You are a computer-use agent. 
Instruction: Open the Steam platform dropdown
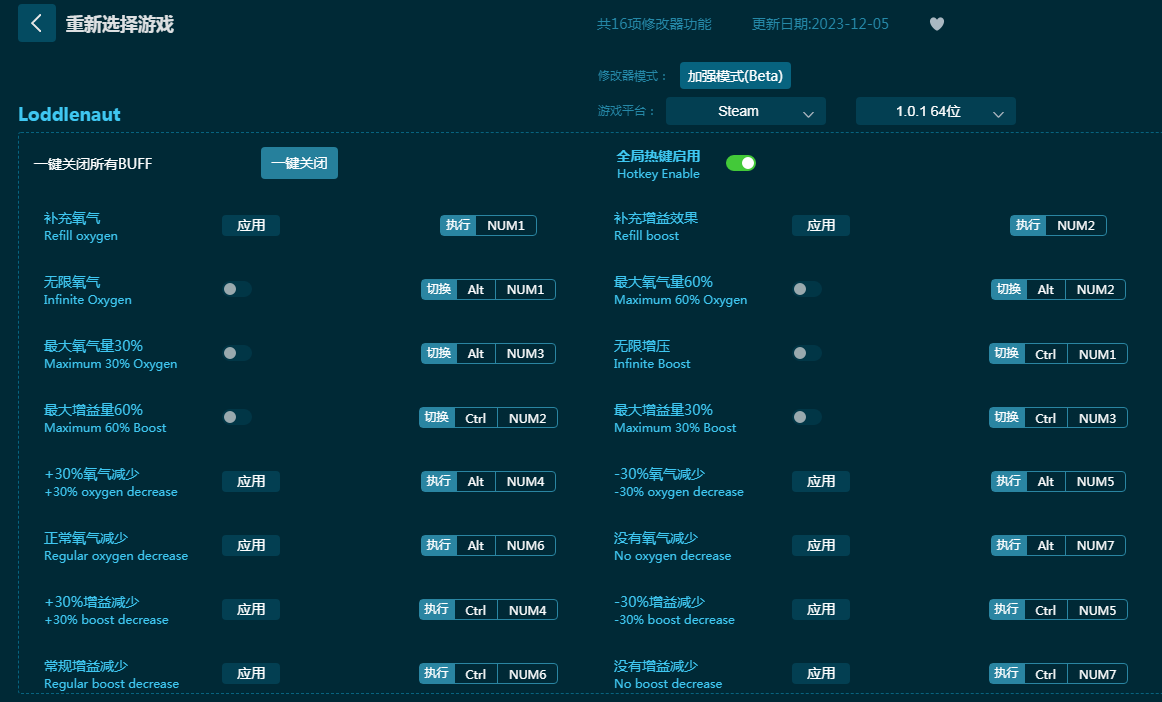pyautogui.click(x=745, y=112)
